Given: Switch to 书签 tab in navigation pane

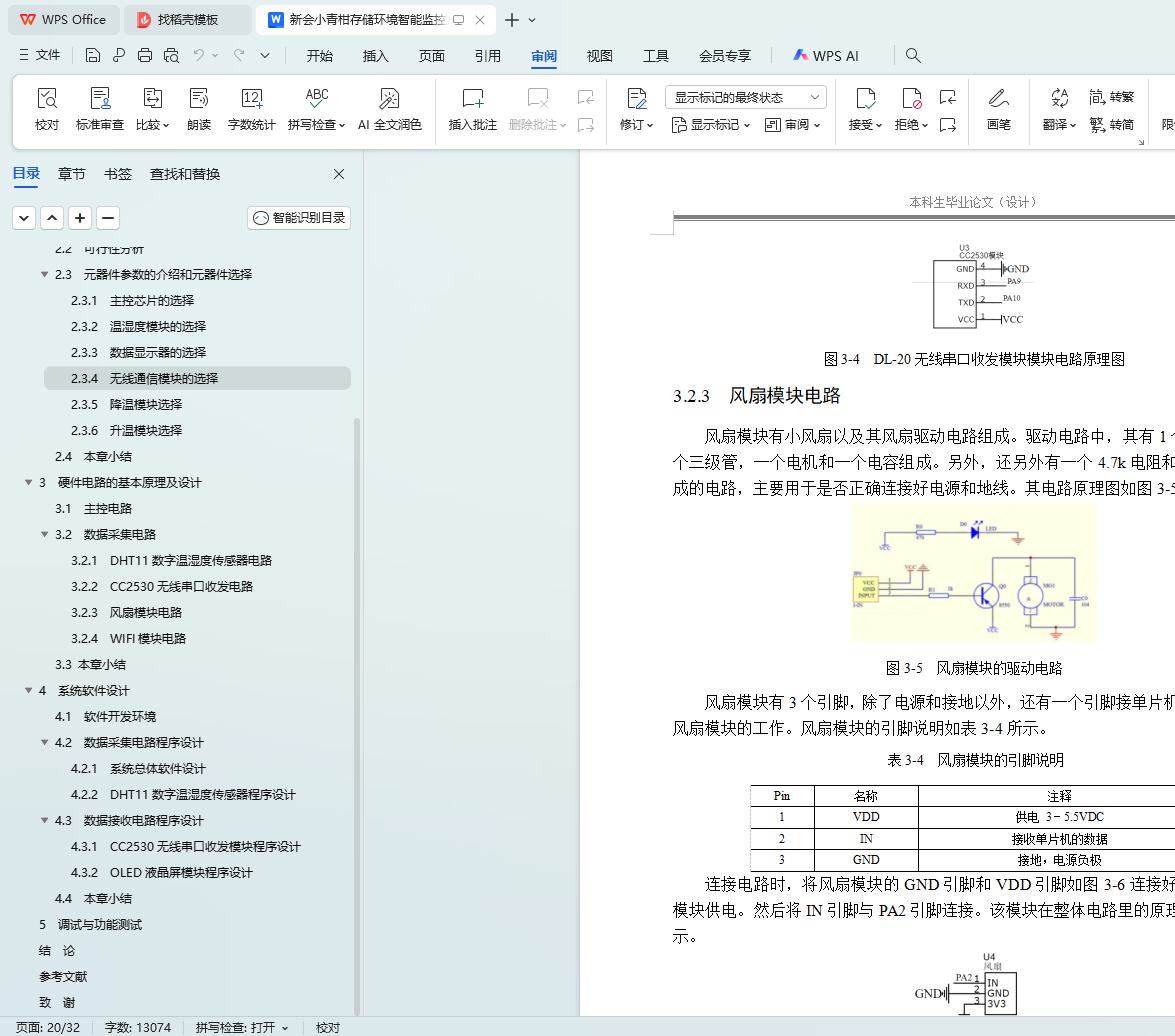Looking at the screenshot, I should tap(118, 174).
